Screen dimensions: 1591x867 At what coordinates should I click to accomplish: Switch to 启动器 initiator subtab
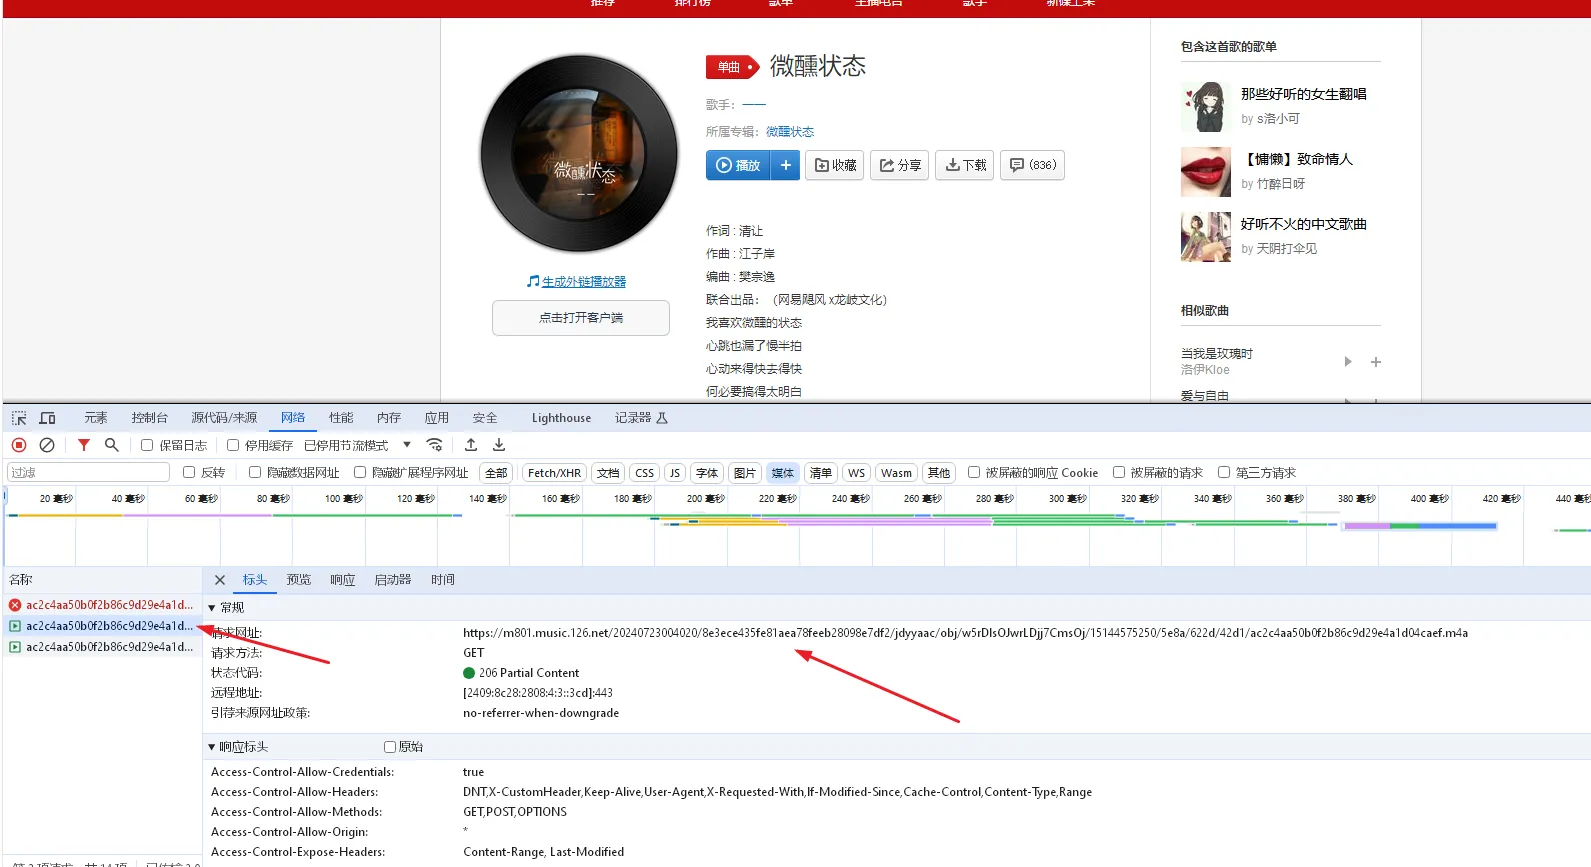coord(393,580)
